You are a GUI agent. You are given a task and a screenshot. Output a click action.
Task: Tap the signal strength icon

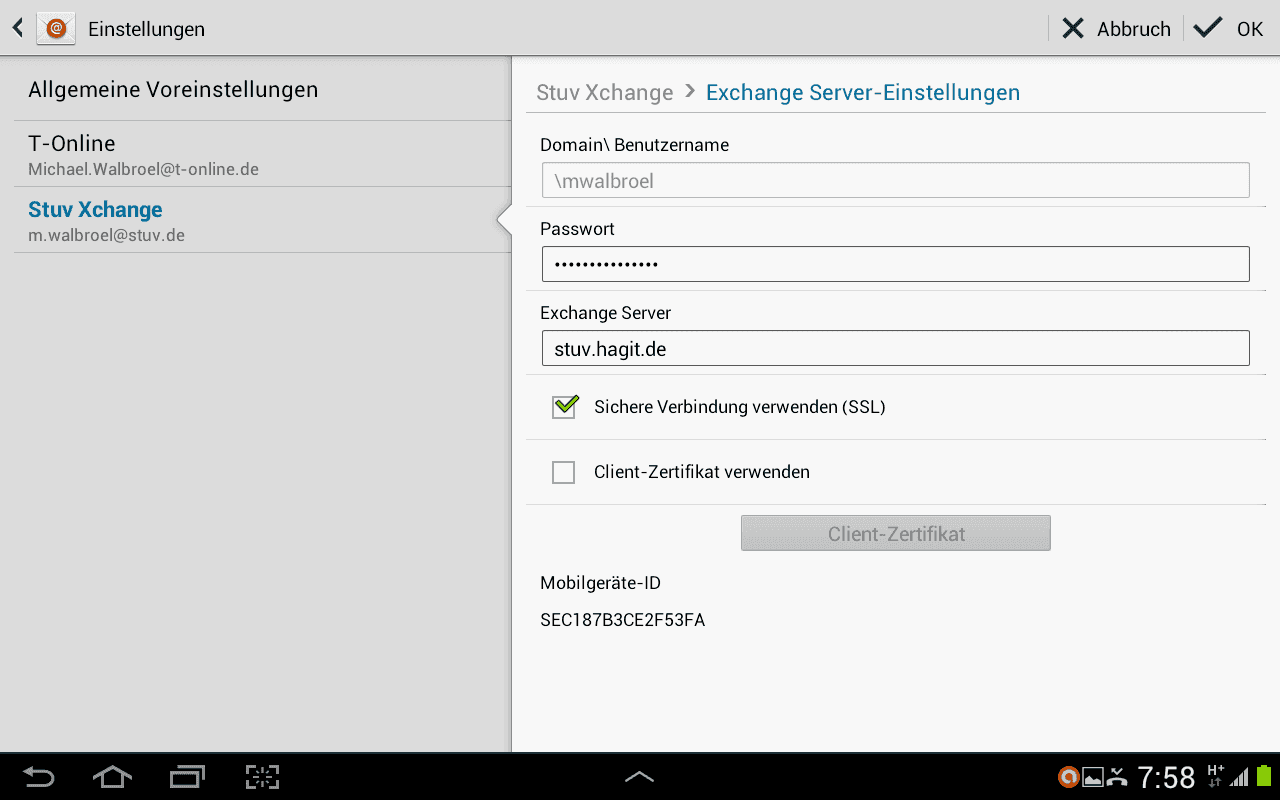tap(1240, 777)
